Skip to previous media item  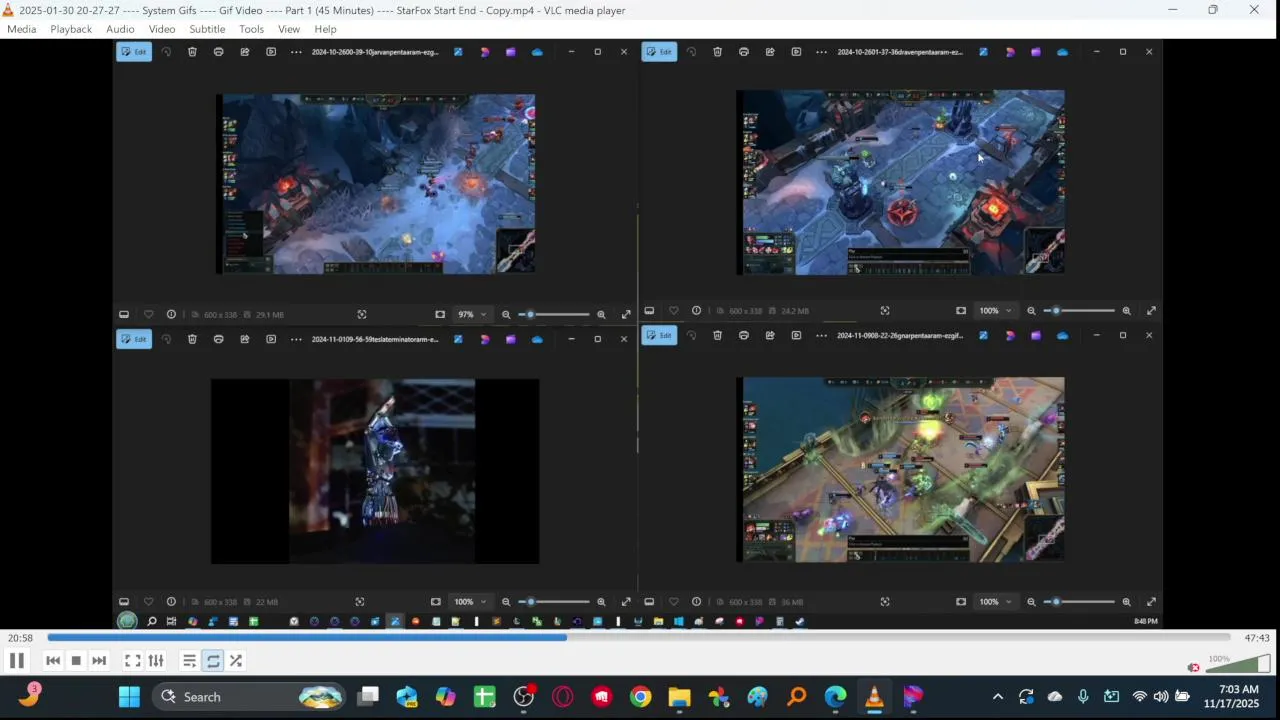pos(53,660)
